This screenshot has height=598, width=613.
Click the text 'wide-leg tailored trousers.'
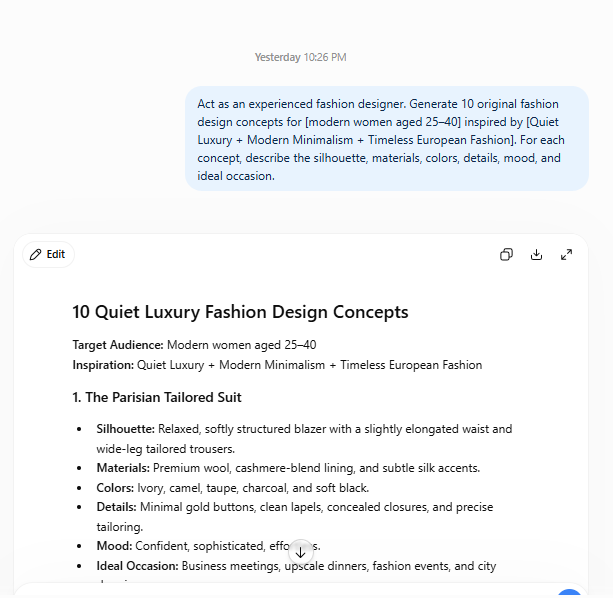(x=166, y=449)
